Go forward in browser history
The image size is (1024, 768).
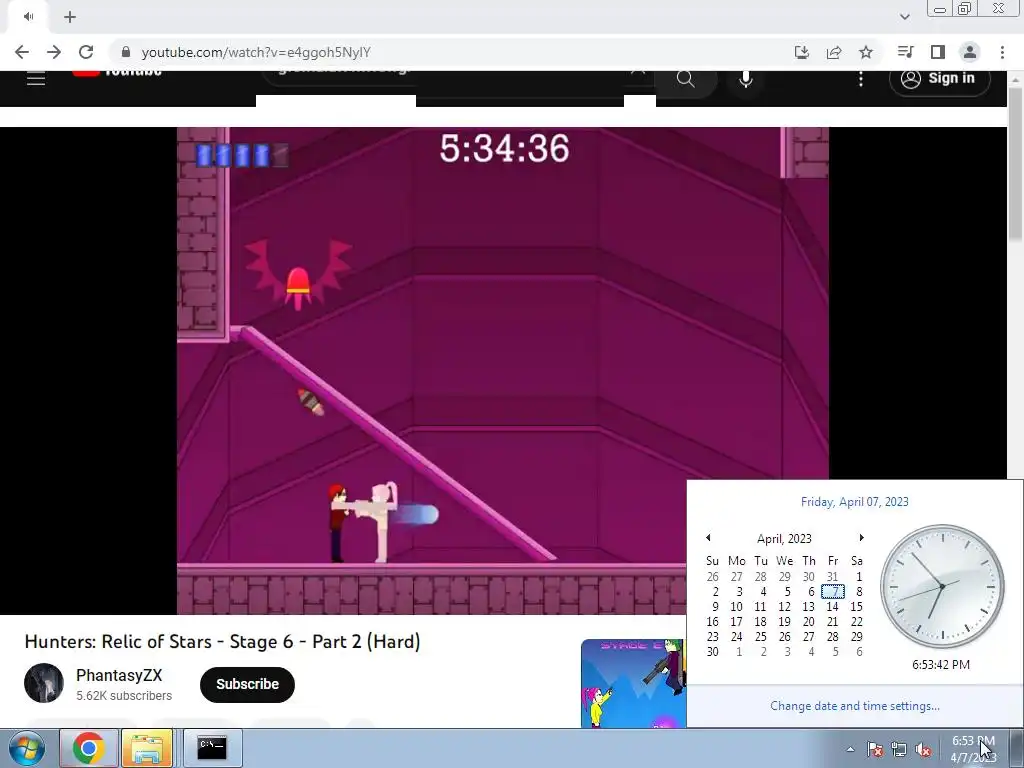pos(54,52)
